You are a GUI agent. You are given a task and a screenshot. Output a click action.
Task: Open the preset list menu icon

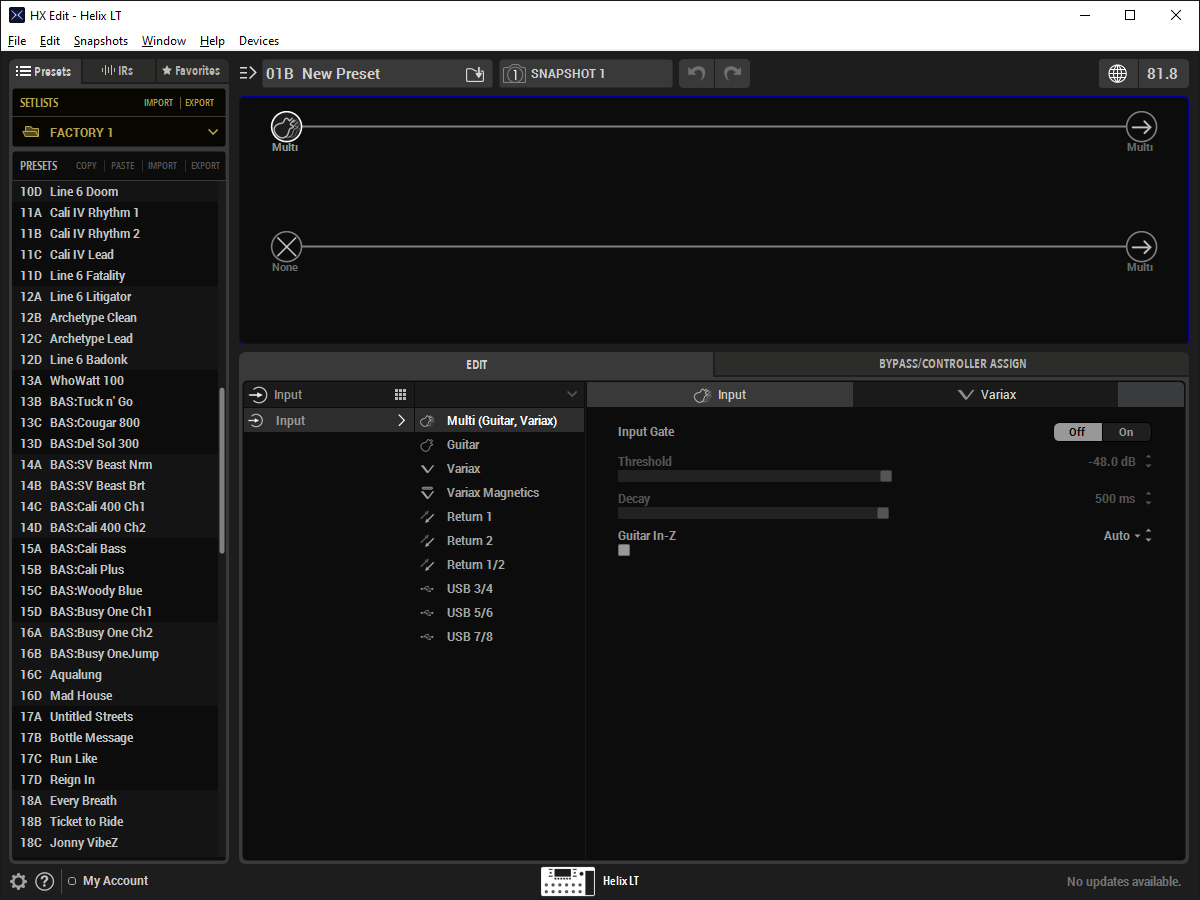coord(248,73)
